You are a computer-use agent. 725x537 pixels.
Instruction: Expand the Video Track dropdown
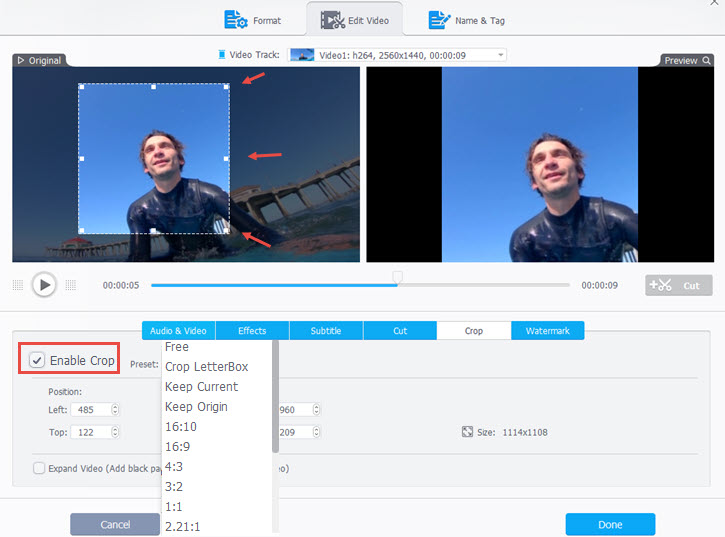click(500, 55)
